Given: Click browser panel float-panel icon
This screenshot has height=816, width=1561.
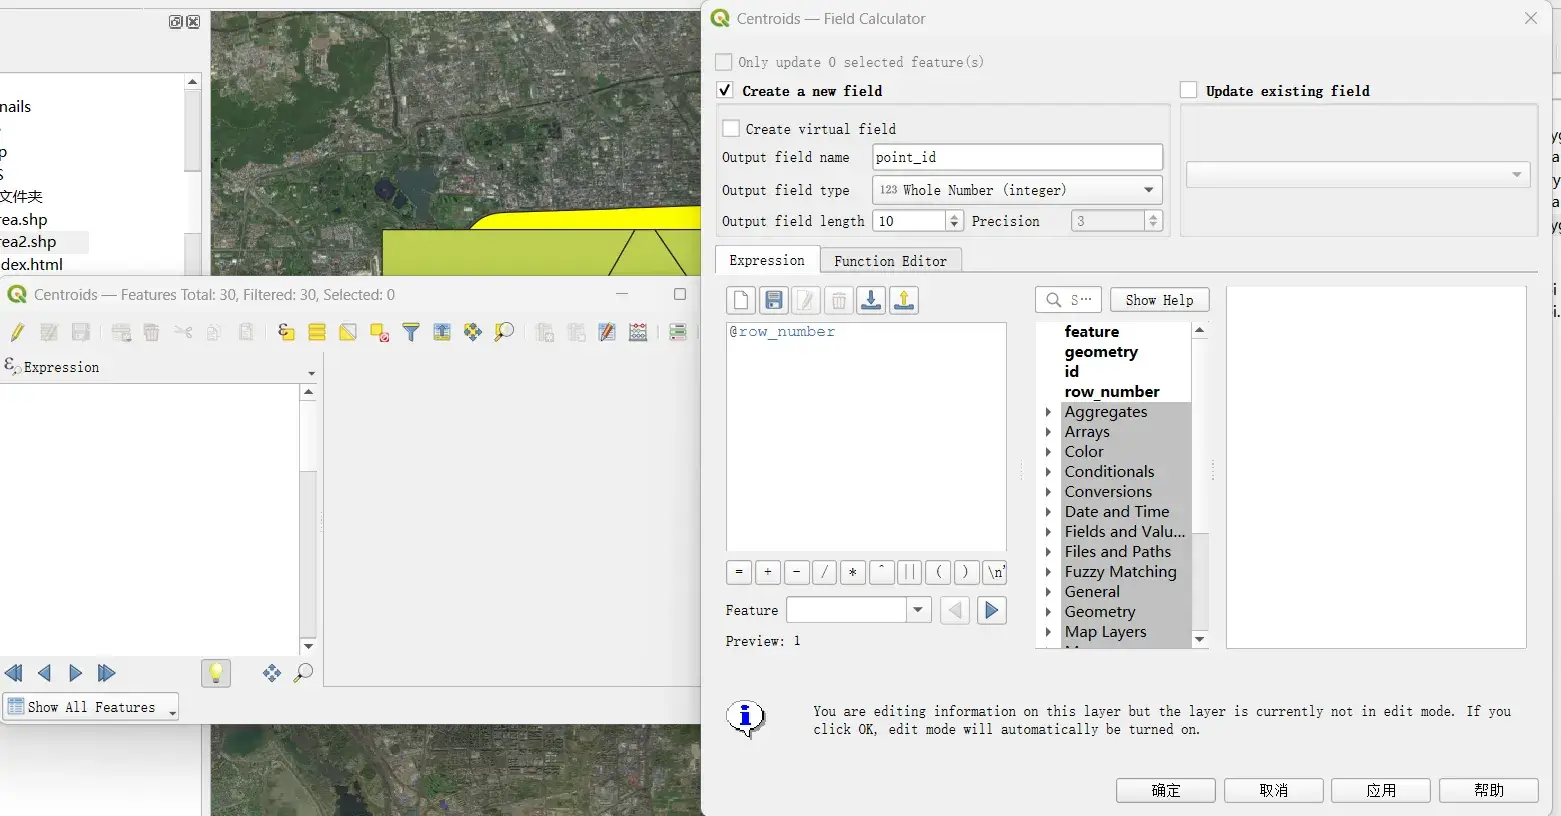Looking at the screenshot, I should click(176, 22).
